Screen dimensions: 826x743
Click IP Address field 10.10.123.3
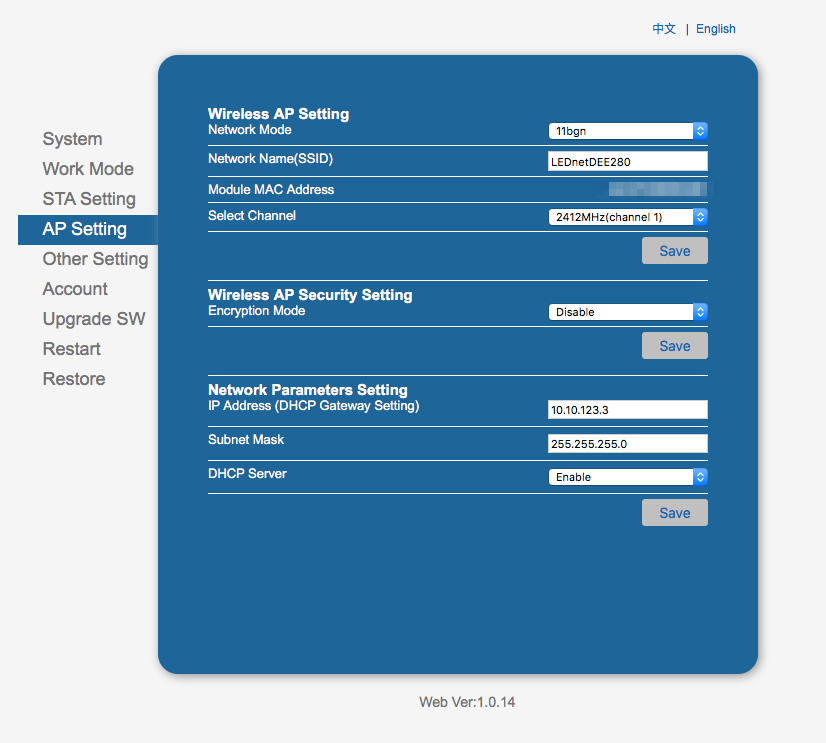pyautogui.click(x=628, y=410)
